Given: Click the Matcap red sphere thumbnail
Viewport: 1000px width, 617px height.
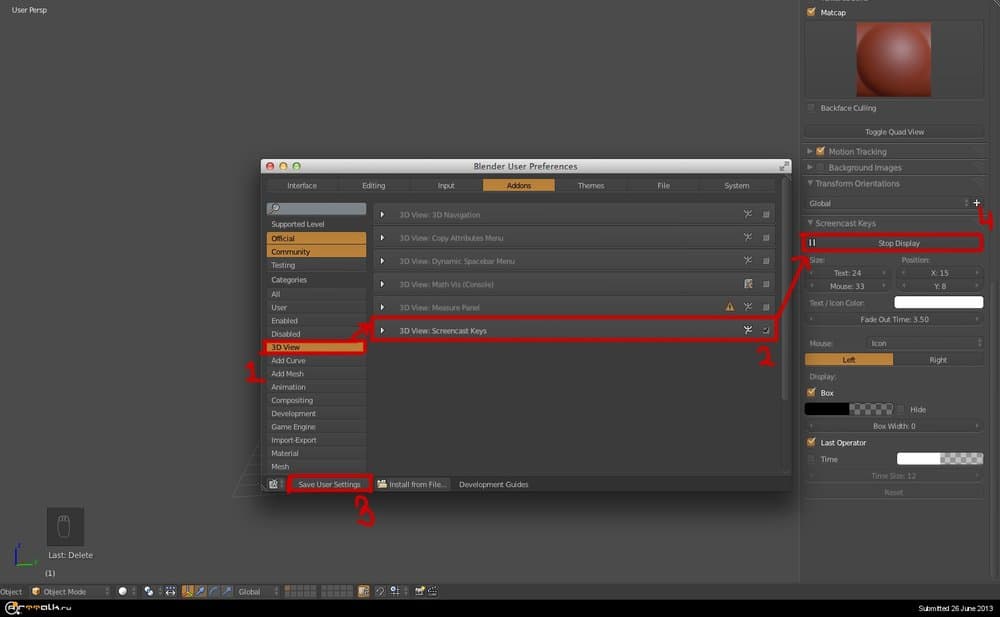Looking at the screenshot, I should click(893, 59).
